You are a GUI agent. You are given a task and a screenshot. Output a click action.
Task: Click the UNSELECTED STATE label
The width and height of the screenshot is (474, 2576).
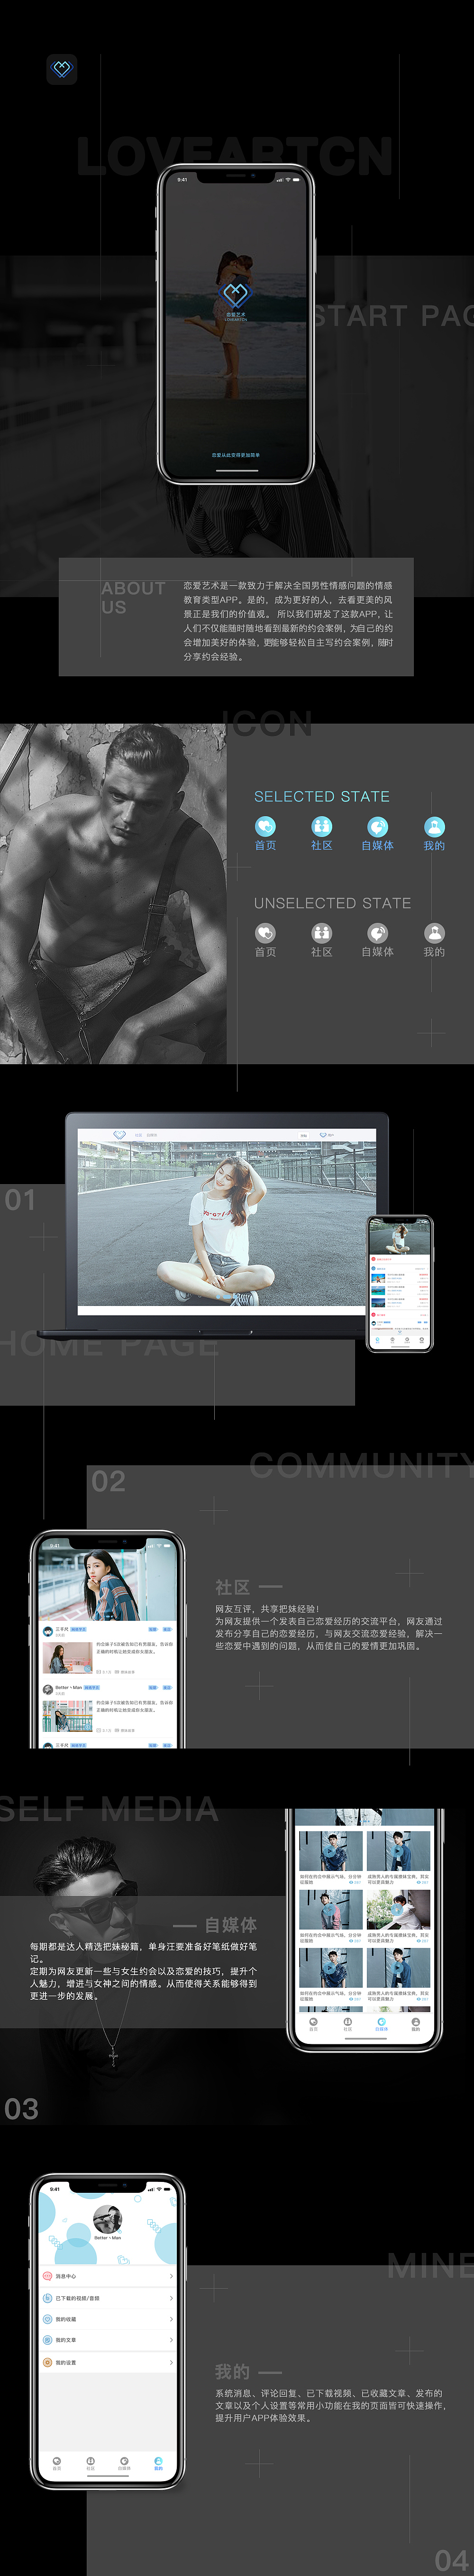point(333,903)
